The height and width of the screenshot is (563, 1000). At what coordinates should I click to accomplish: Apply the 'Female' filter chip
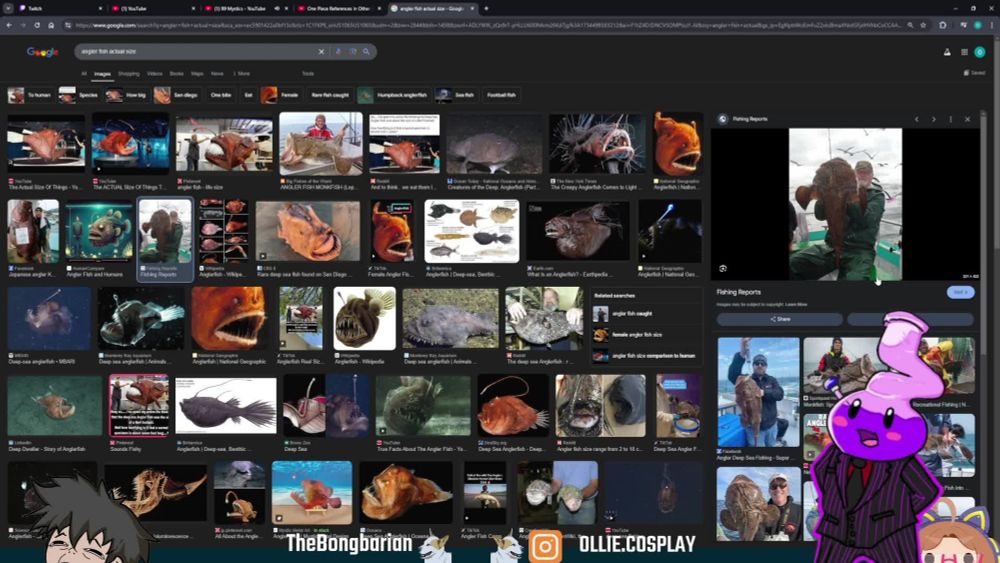[281, 95]
